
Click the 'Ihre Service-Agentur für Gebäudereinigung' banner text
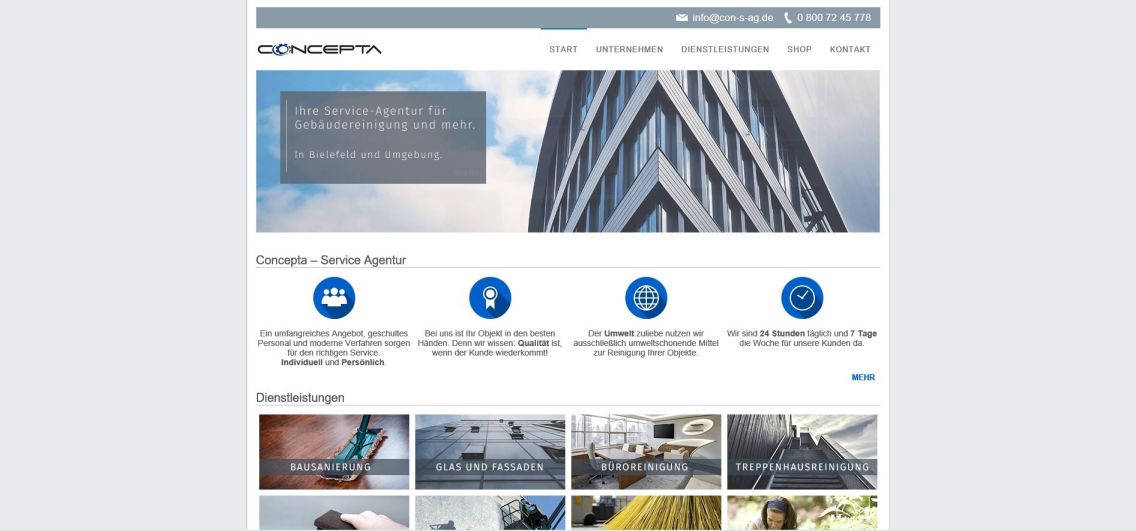[385, 118]
